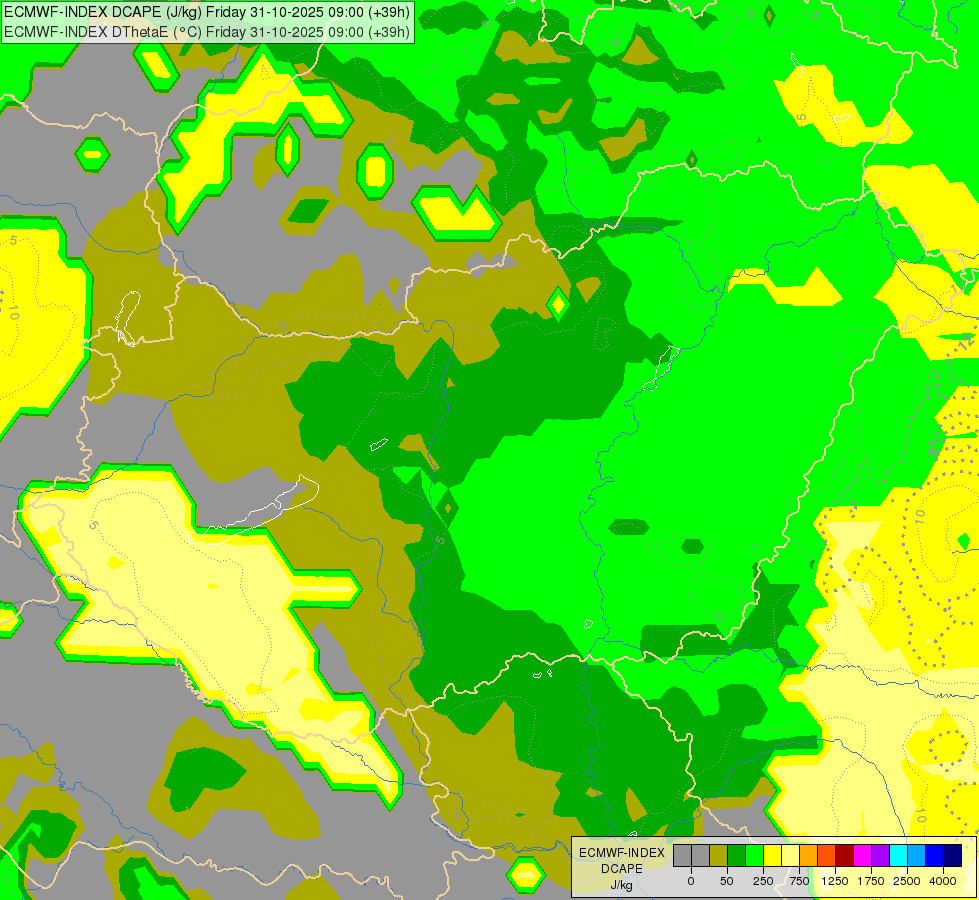This screenshot has height=900, width=979.
Task: Click the DThetaE title line in header
Action: [207, 32]
